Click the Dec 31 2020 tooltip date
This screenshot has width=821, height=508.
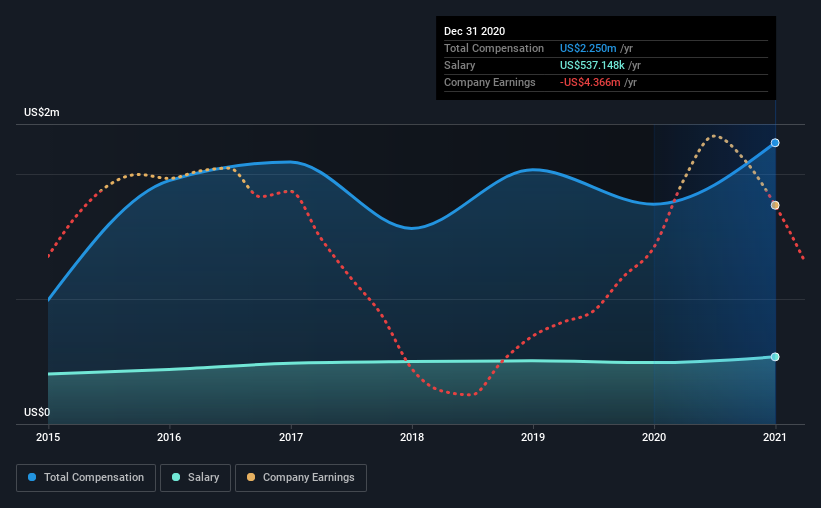pos(474,31)
